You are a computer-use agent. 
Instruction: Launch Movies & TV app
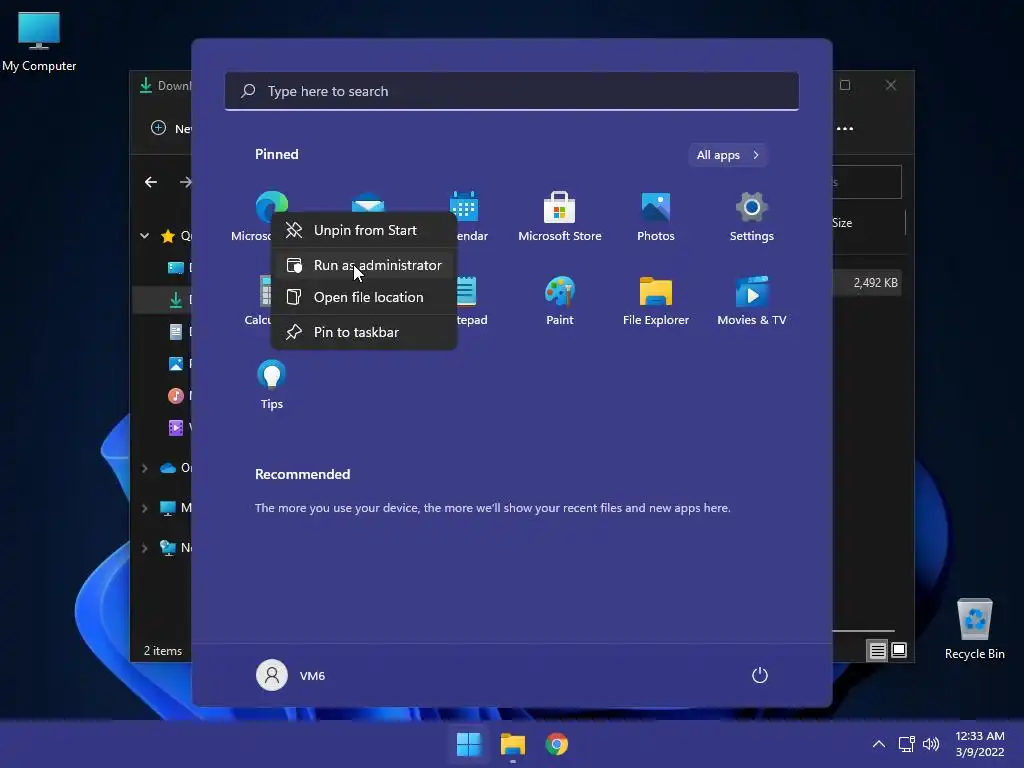(752, 300)
